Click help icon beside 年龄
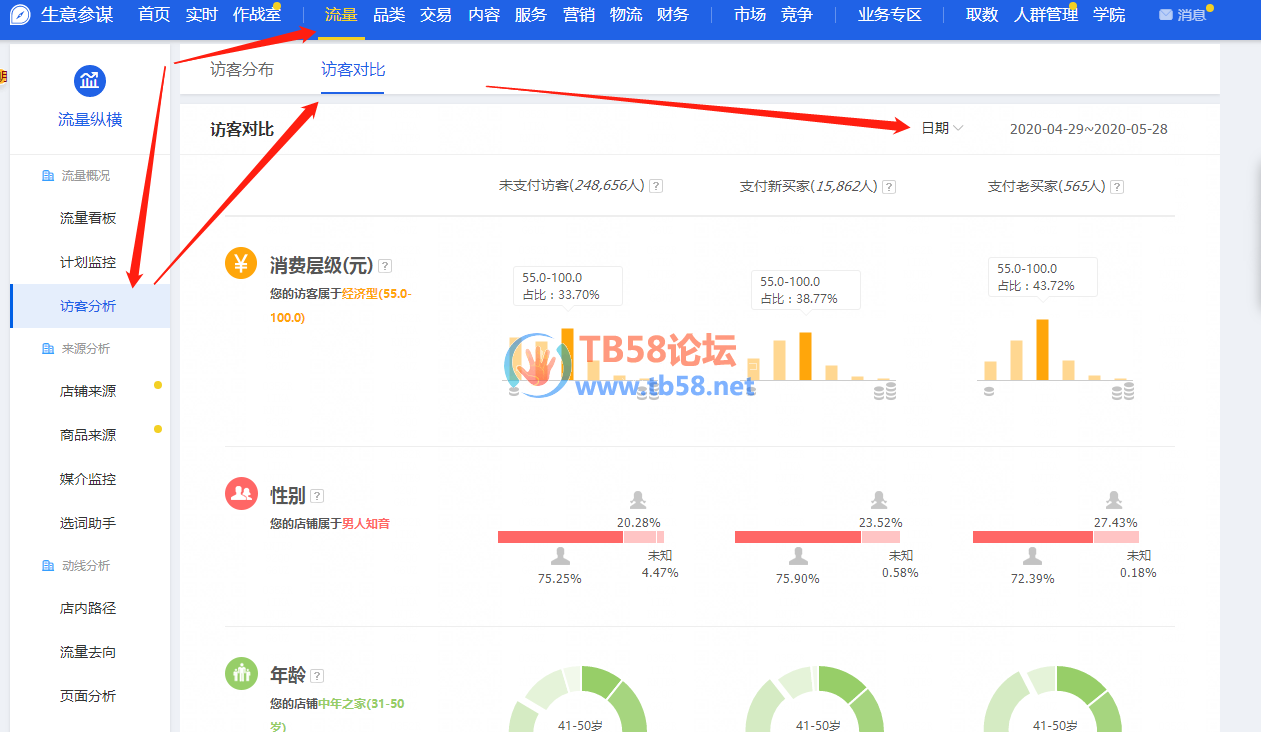Image resolution: width=1261 pixels, height=732 pixels. point(317,676)
